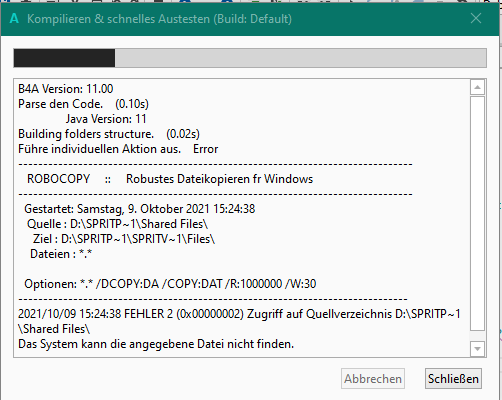Click the 'B4A Version: 11.00' log line
502x400 pixels.
[66, 89]
